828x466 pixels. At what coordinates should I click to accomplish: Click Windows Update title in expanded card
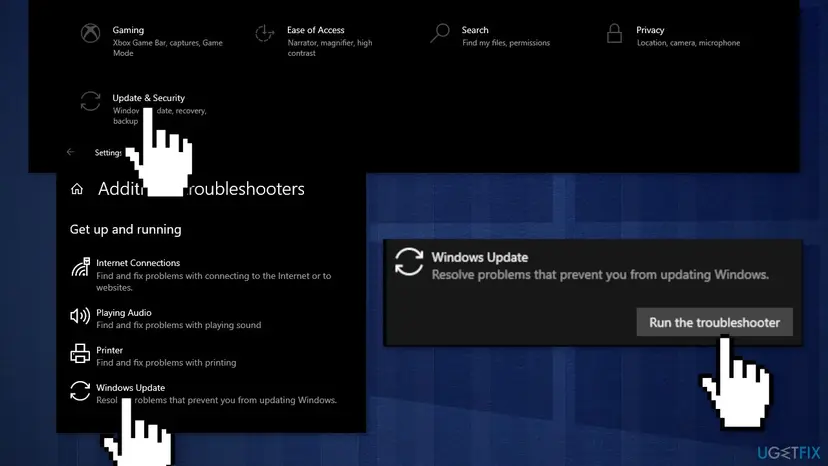pyautogui.click(x=479, y=257)
